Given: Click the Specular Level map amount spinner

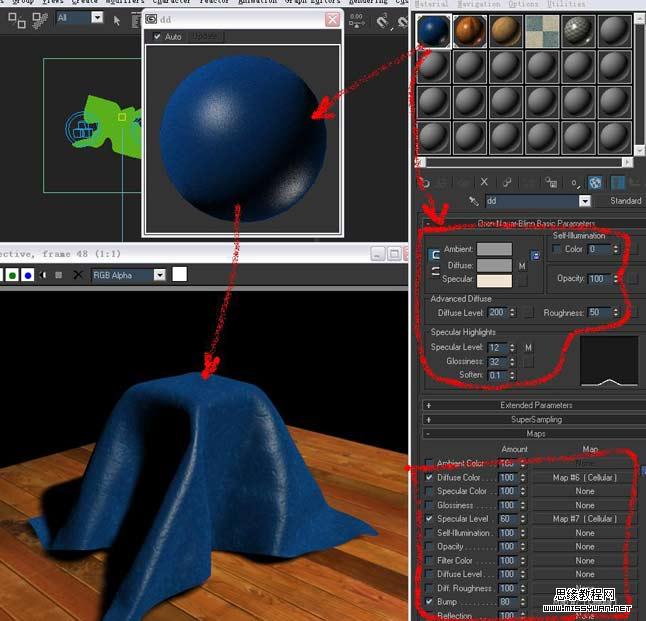Looking at the screenshot, I should (522, 519).
